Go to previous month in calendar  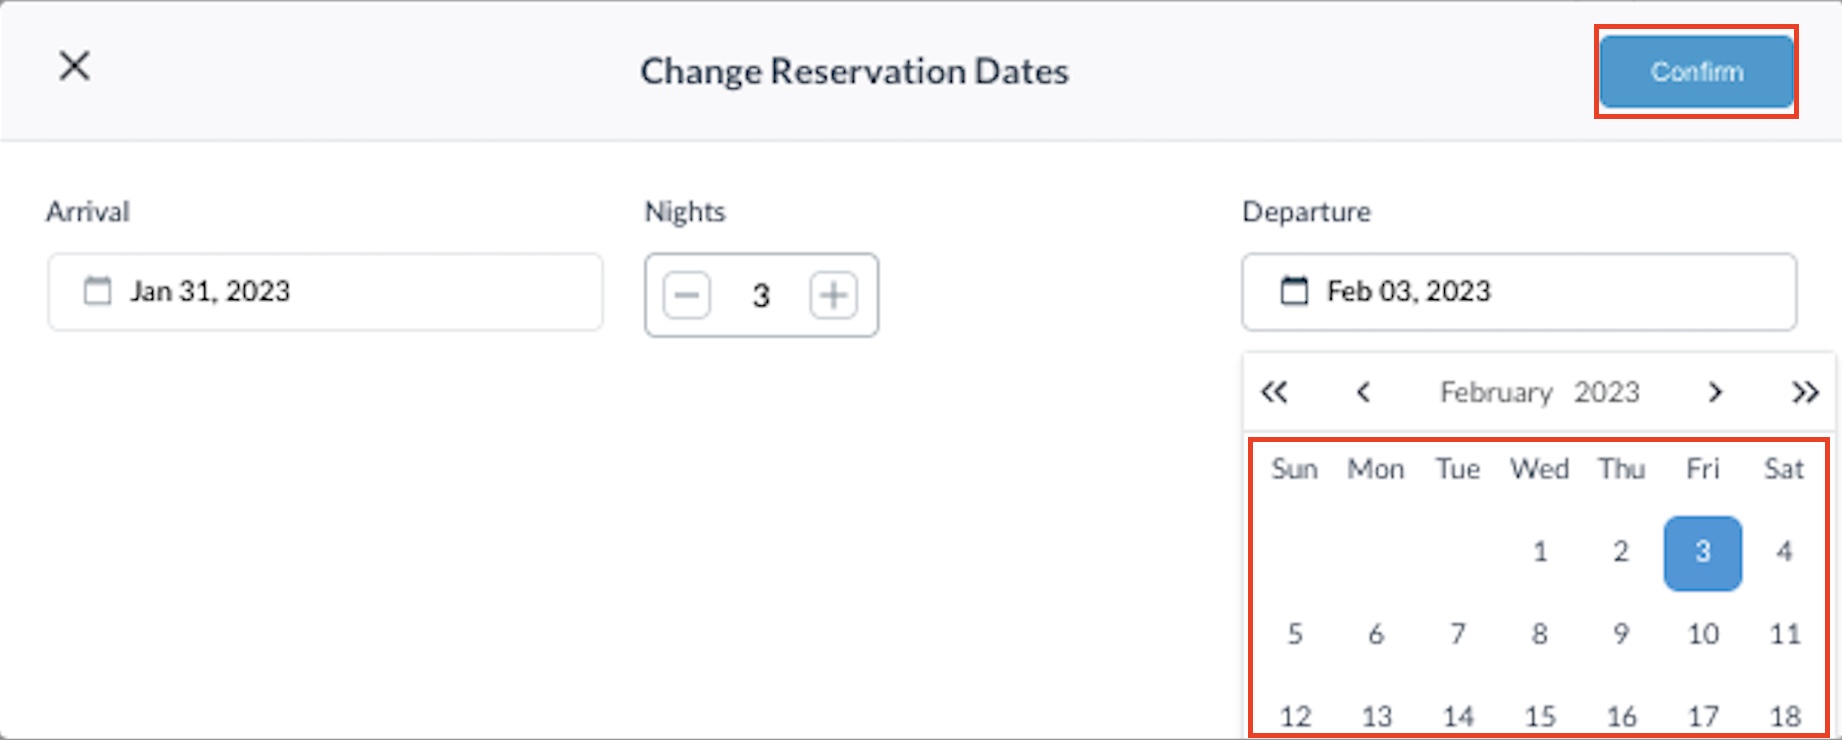(1362, 392)
